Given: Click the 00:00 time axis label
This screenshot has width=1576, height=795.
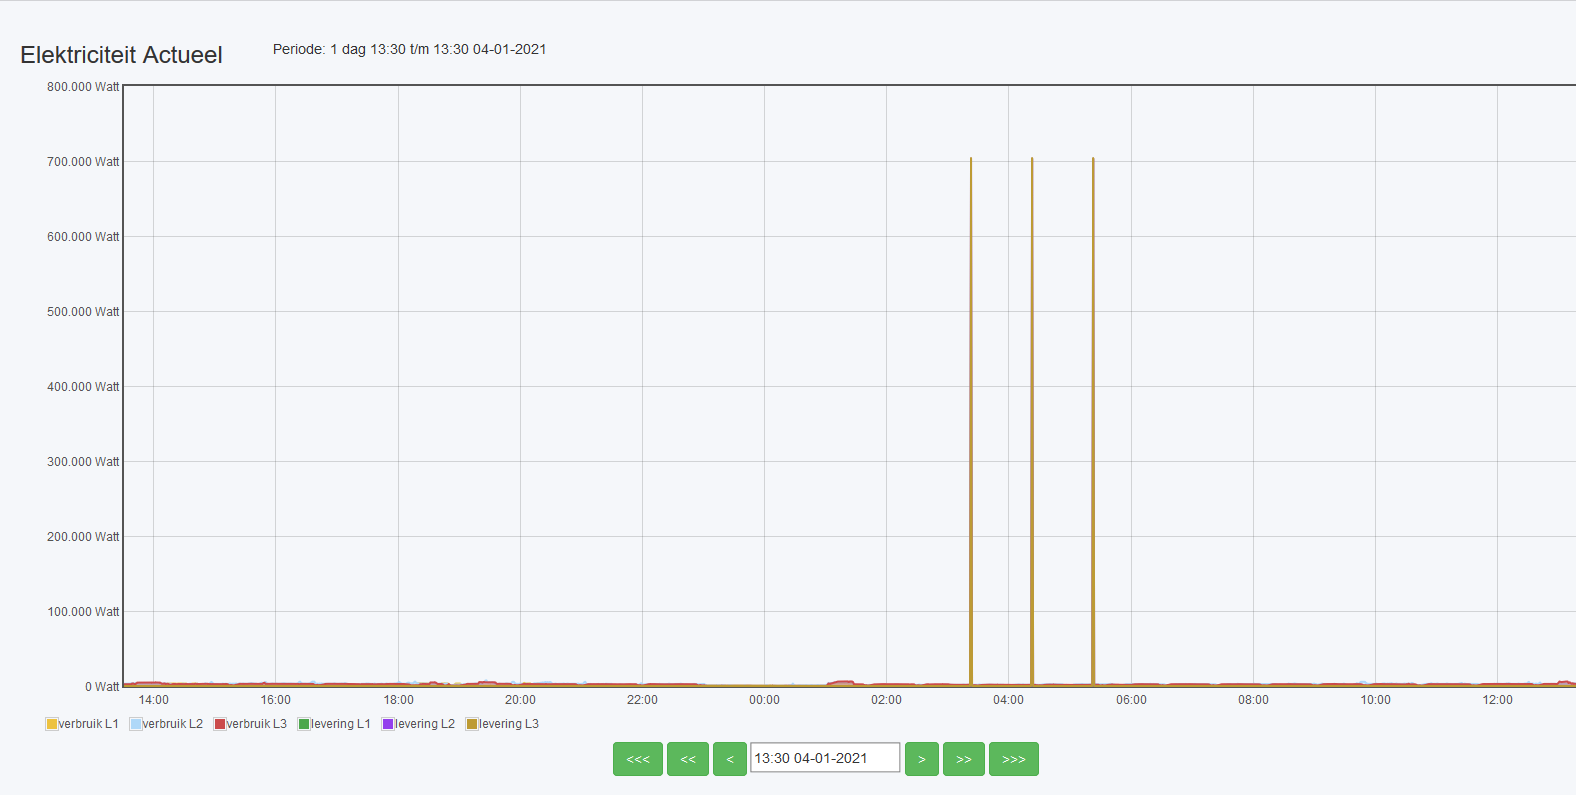Looking at the screenshot, I should [x=764, y=700].
